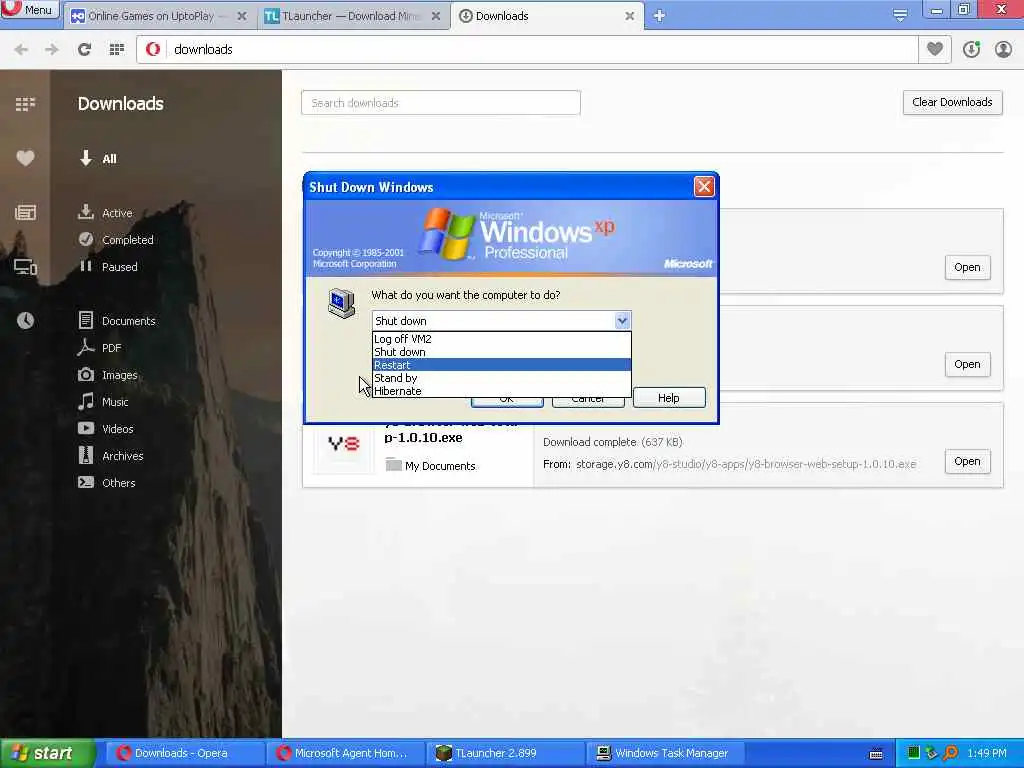Switch to TLauncher download tab
This screenshot has height=768, width=1024.
[x=351, y=16]
